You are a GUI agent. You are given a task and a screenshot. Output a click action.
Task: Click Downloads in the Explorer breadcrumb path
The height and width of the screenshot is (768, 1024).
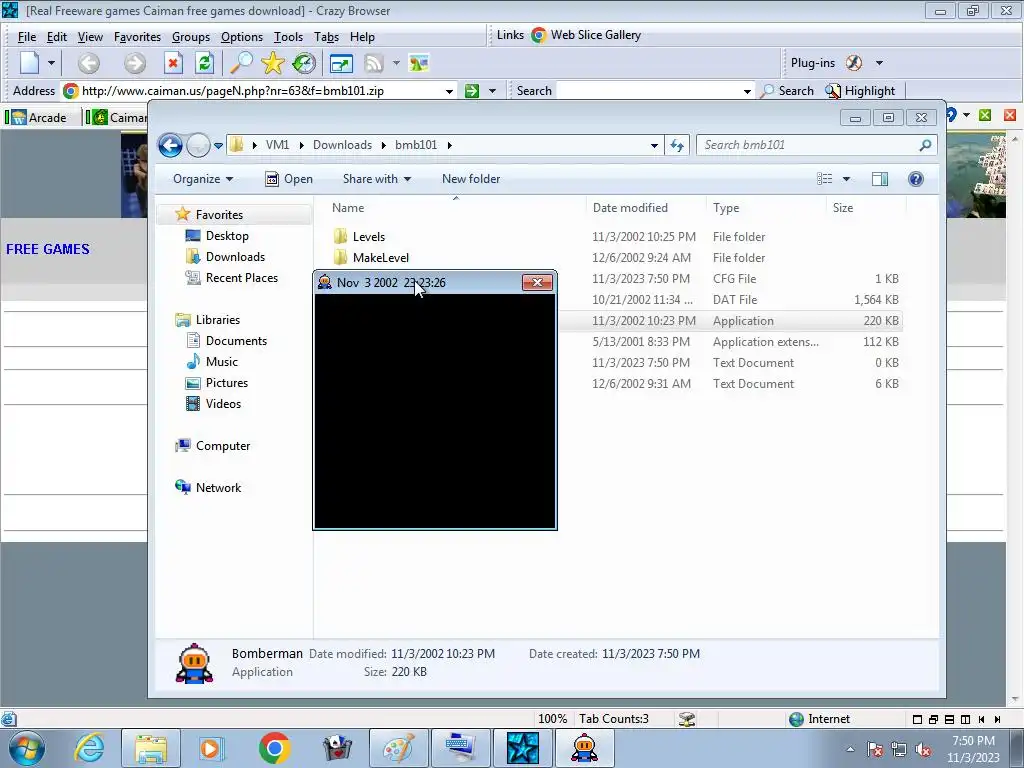click(342, 145)
